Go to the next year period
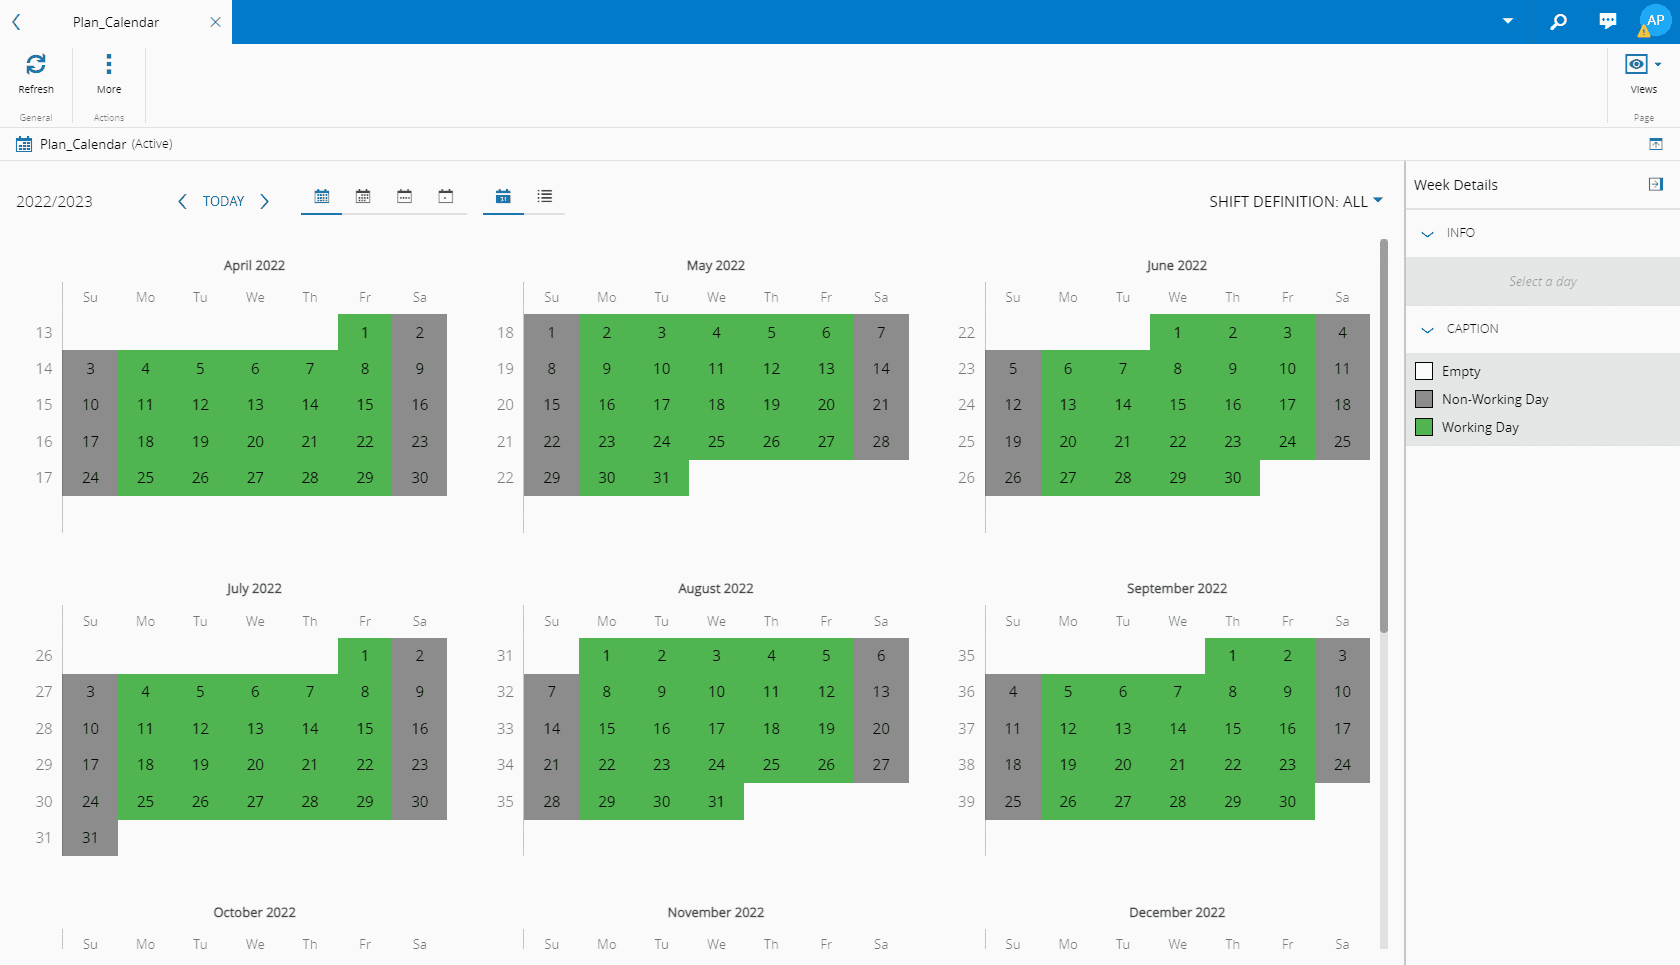 (265, 201)
